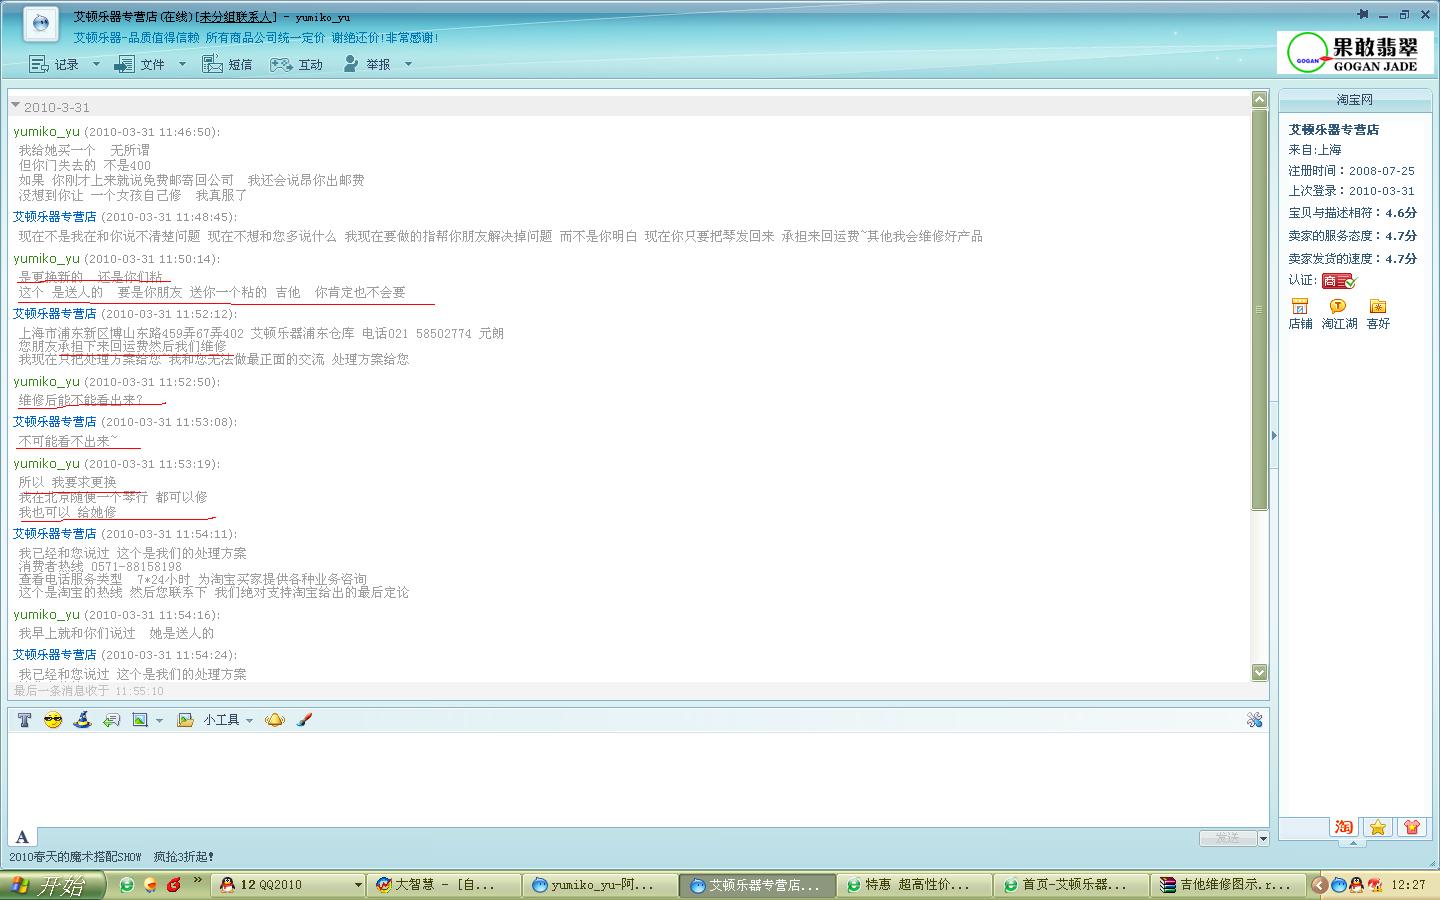Switch to the star favorites tab
This screenshot has height=900, width=1440.
pyautogui.click(x=1378, y=827)
